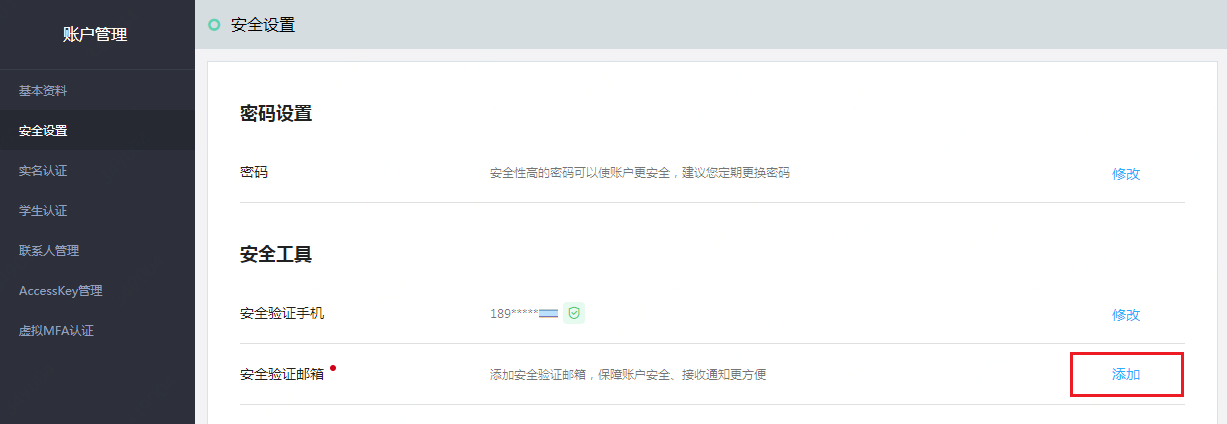Click the green circle icon beside 安全设置 title

coord(214,24)
